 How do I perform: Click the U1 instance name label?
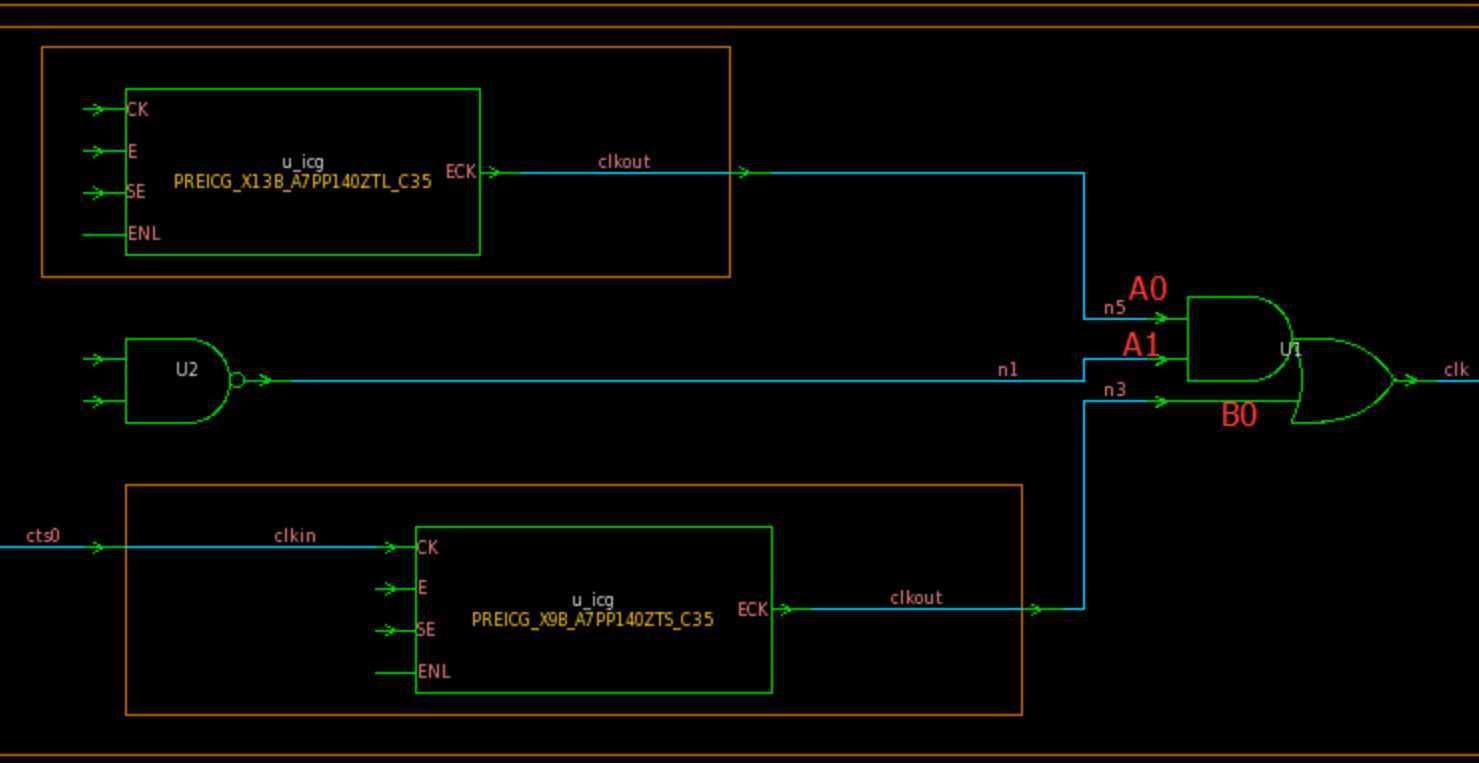(x=1291, y=350)
